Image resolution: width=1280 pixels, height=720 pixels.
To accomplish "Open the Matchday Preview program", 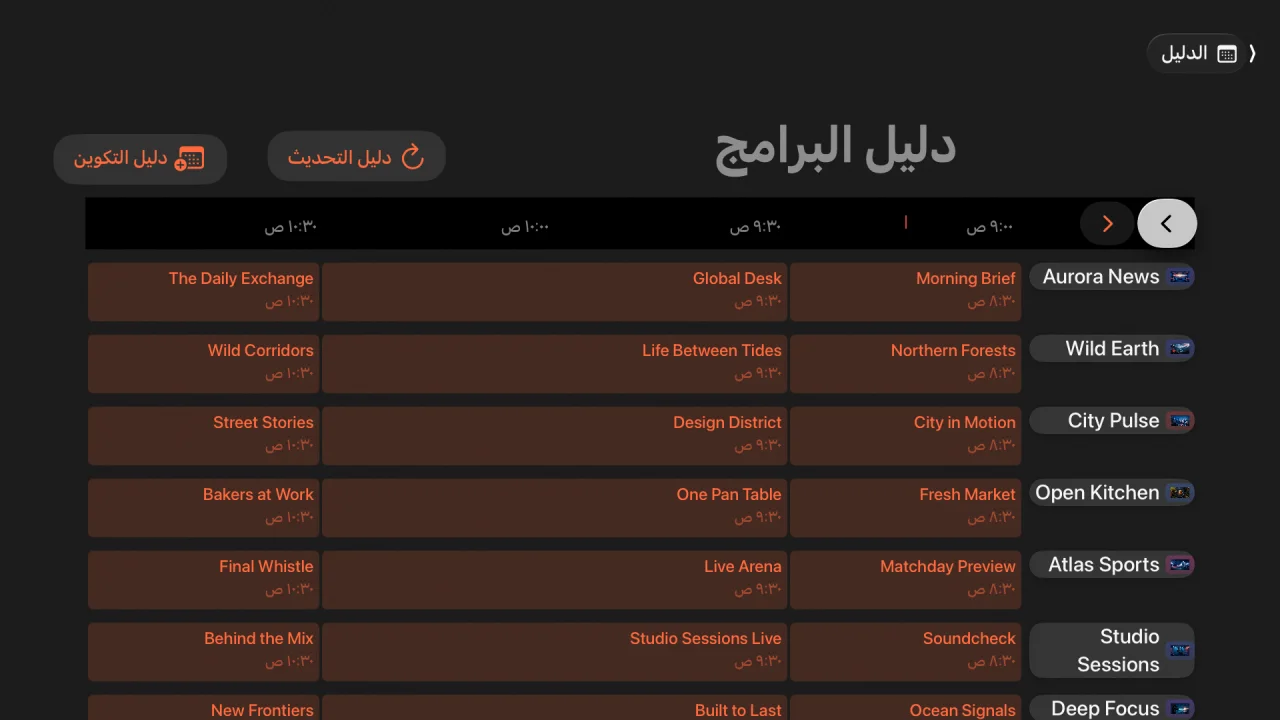I will pyautogui.click(x=906, y=580).
